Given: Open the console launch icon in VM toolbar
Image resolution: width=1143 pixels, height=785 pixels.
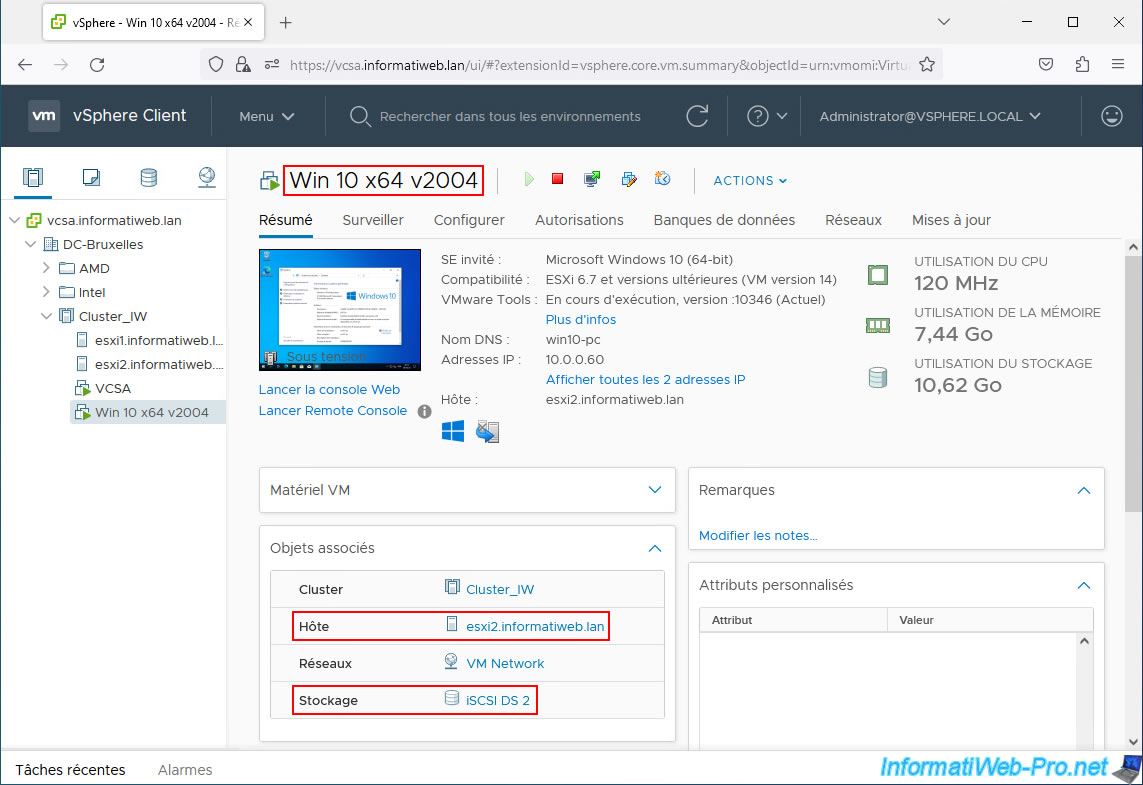Looking at the screenshot, I should (592, 180).
